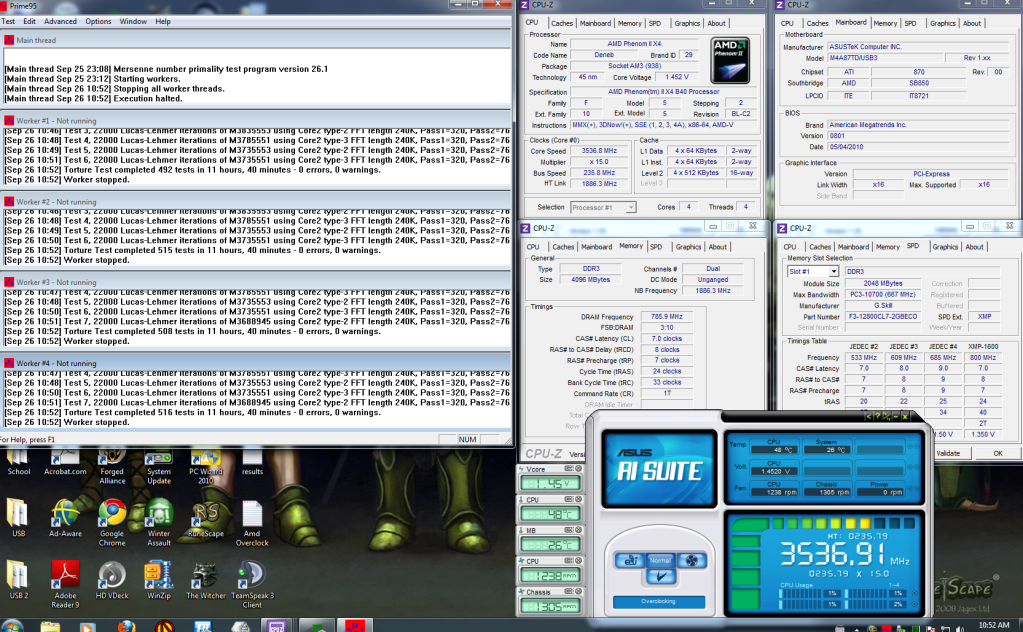
Task: Open the Winter Assault game shortcut
Action: pos(159,522)
